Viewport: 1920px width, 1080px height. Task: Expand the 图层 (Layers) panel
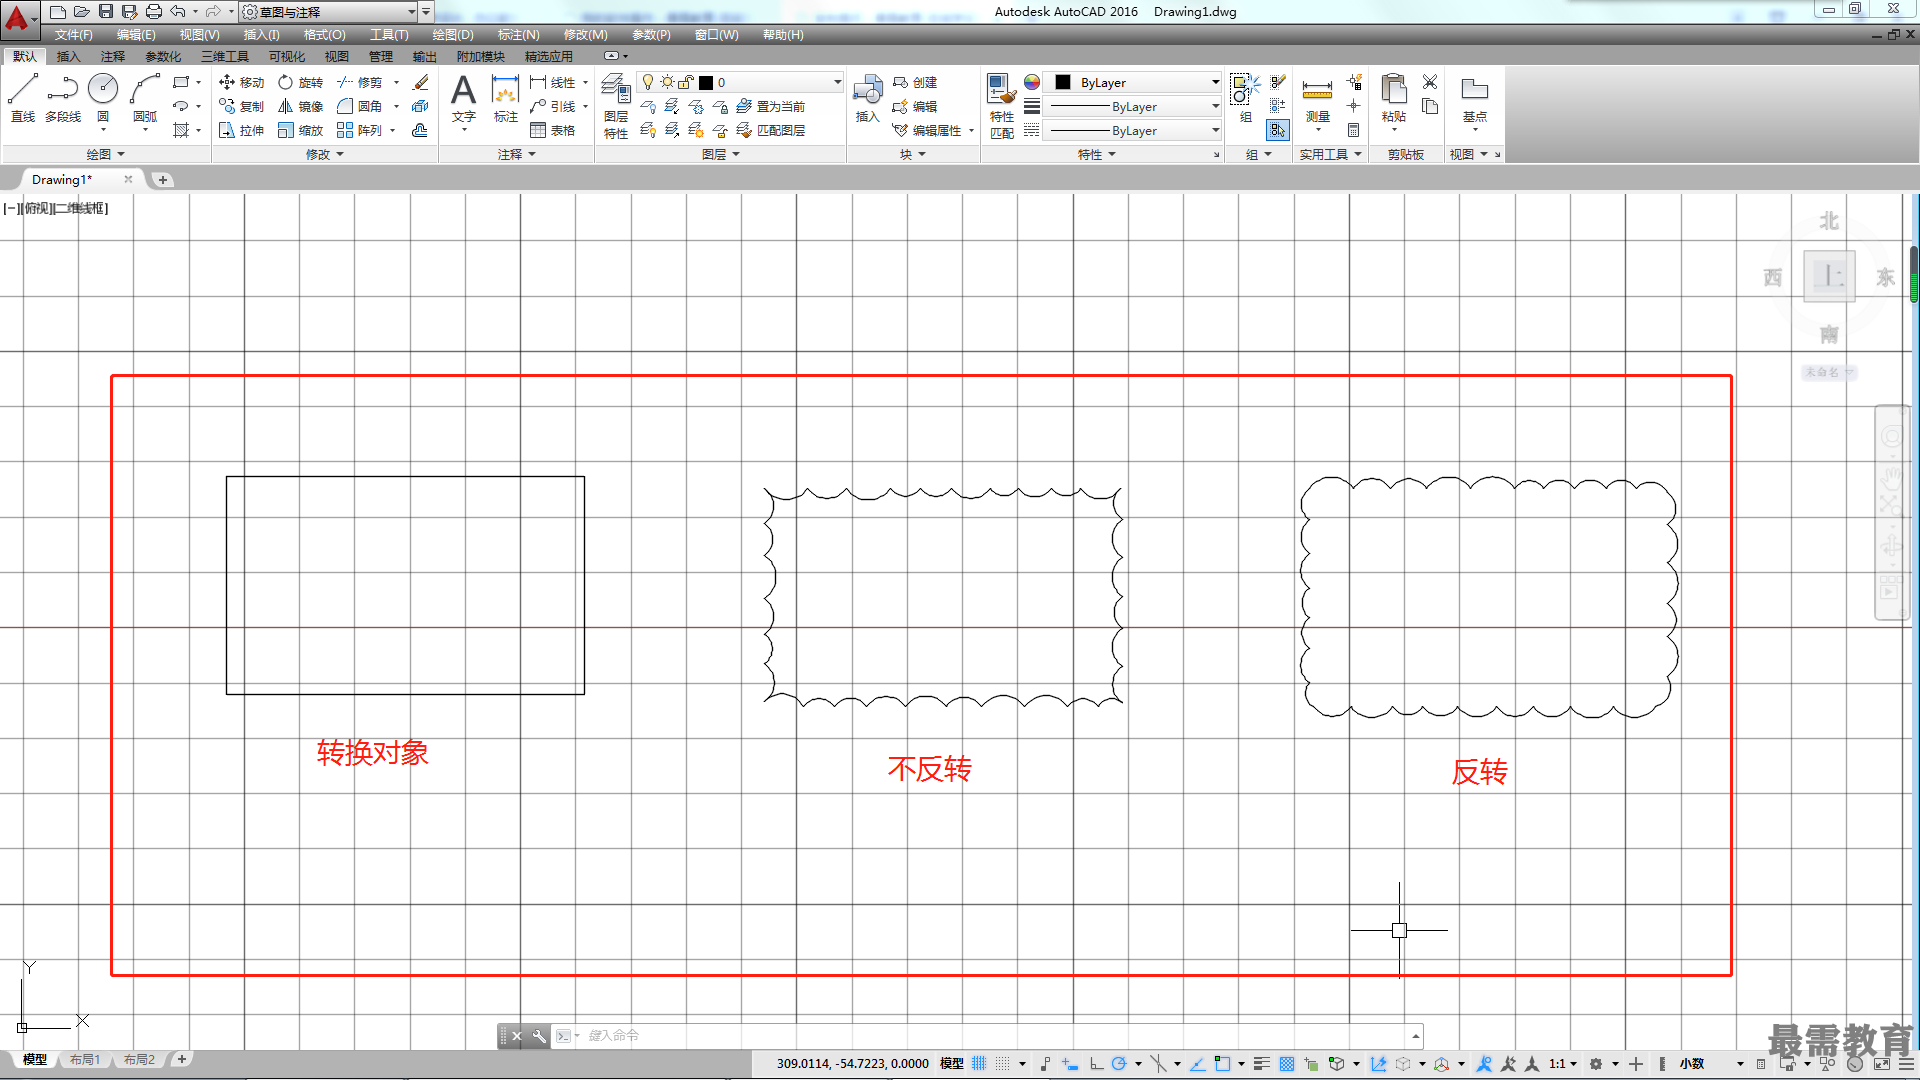tap(721, 154)
